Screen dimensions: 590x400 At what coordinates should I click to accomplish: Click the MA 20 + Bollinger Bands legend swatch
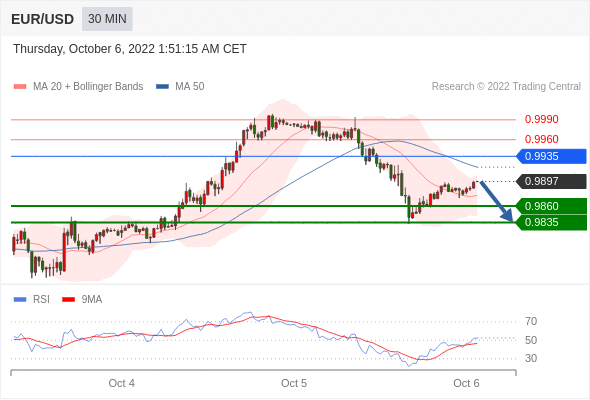tap(20, 87)
